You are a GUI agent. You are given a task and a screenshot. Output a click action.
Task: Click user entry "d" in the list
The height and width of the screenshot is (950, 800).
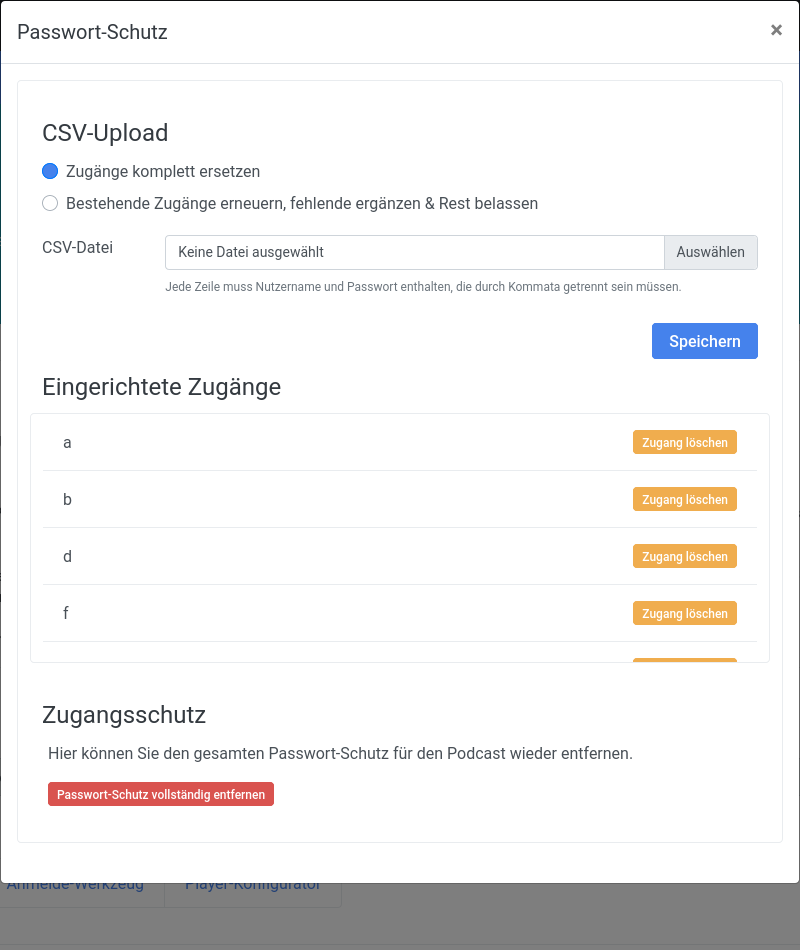coord(67,556)
